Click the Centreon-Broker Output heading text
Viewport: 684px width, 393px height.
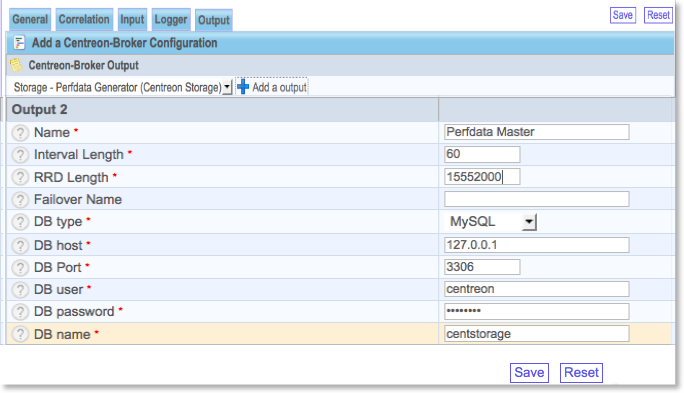[x=83, y=65]
